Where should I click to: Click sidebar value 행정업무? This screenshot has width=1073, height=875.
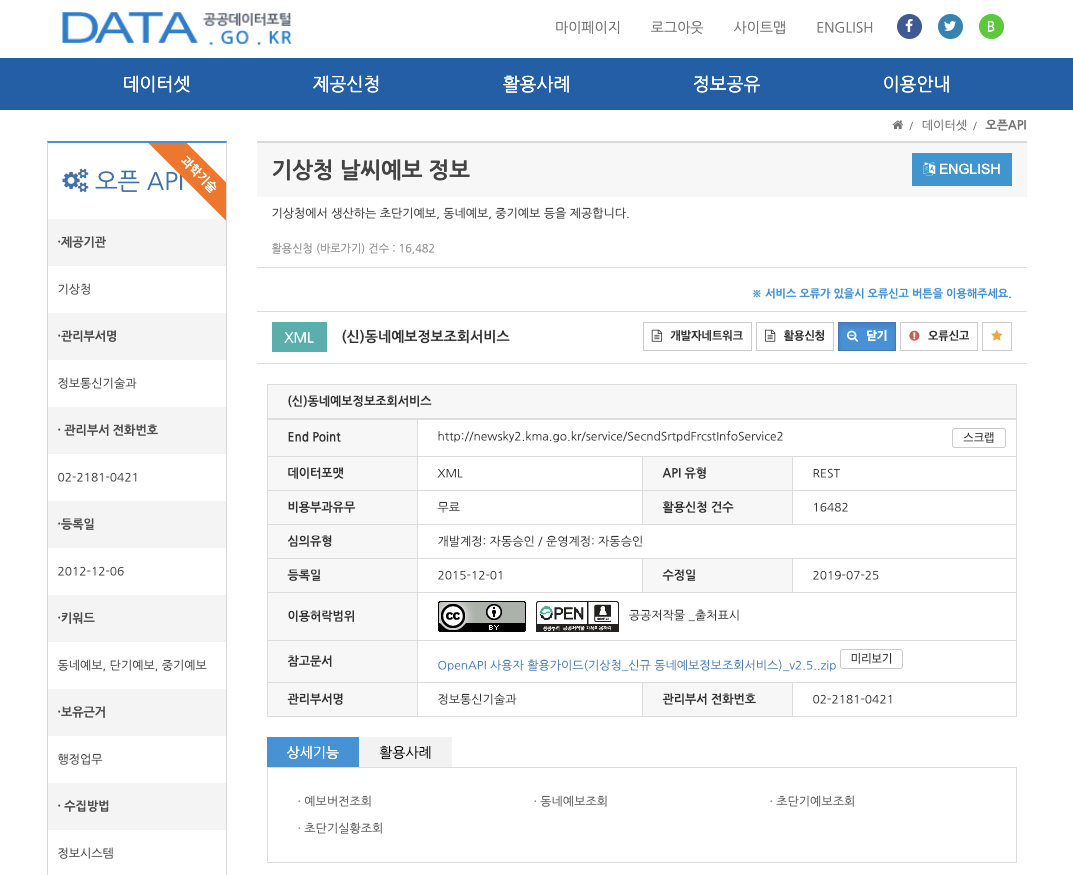(80, 759)
